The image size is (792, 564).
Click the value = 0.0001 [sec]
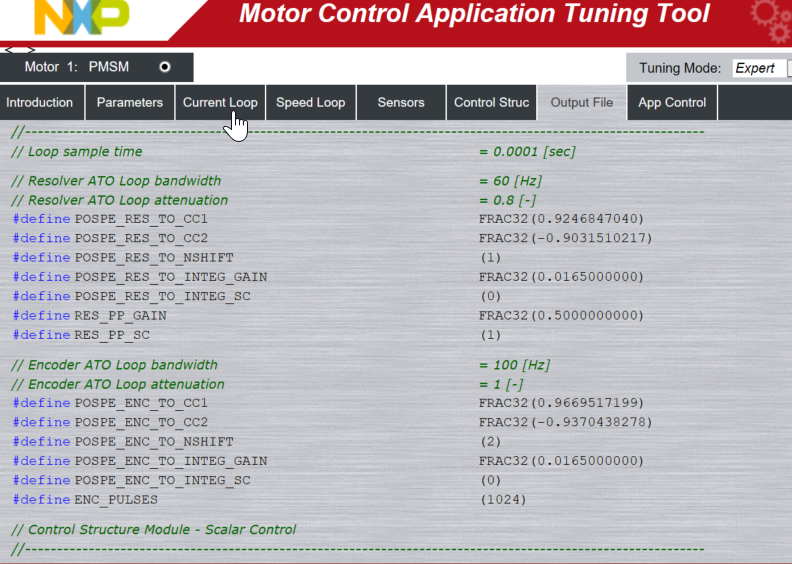click(527, 151)
